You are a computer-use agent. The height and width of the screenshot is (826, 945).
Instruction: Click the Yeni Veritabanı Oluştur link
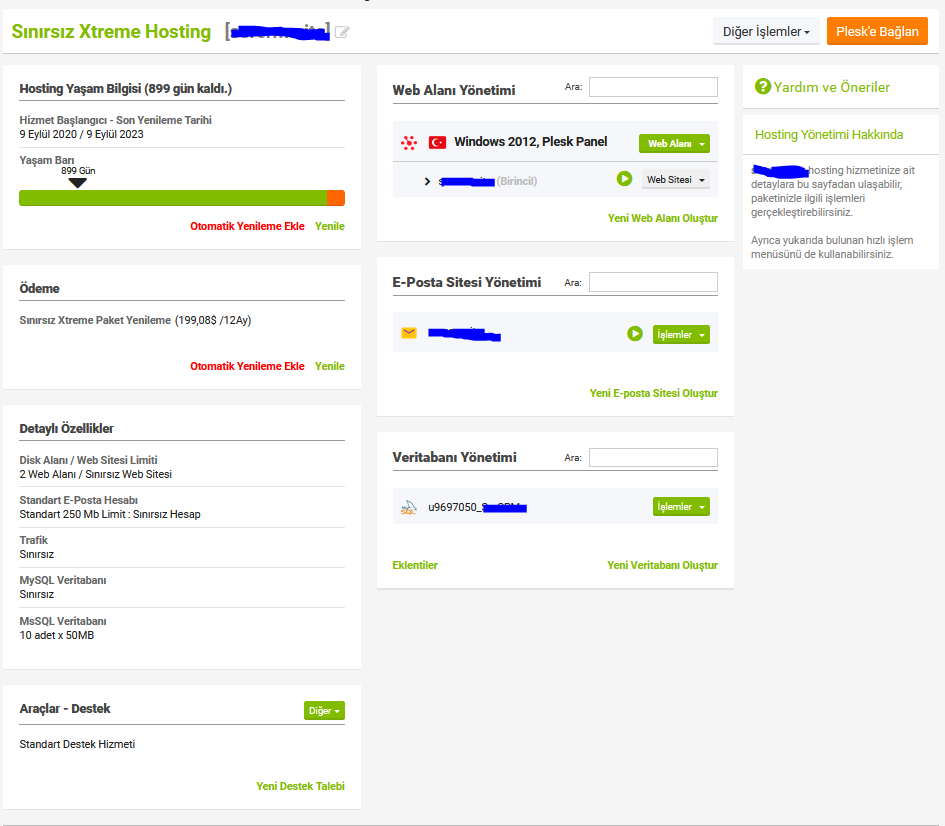pyautogui.click(x=662, y=565)
